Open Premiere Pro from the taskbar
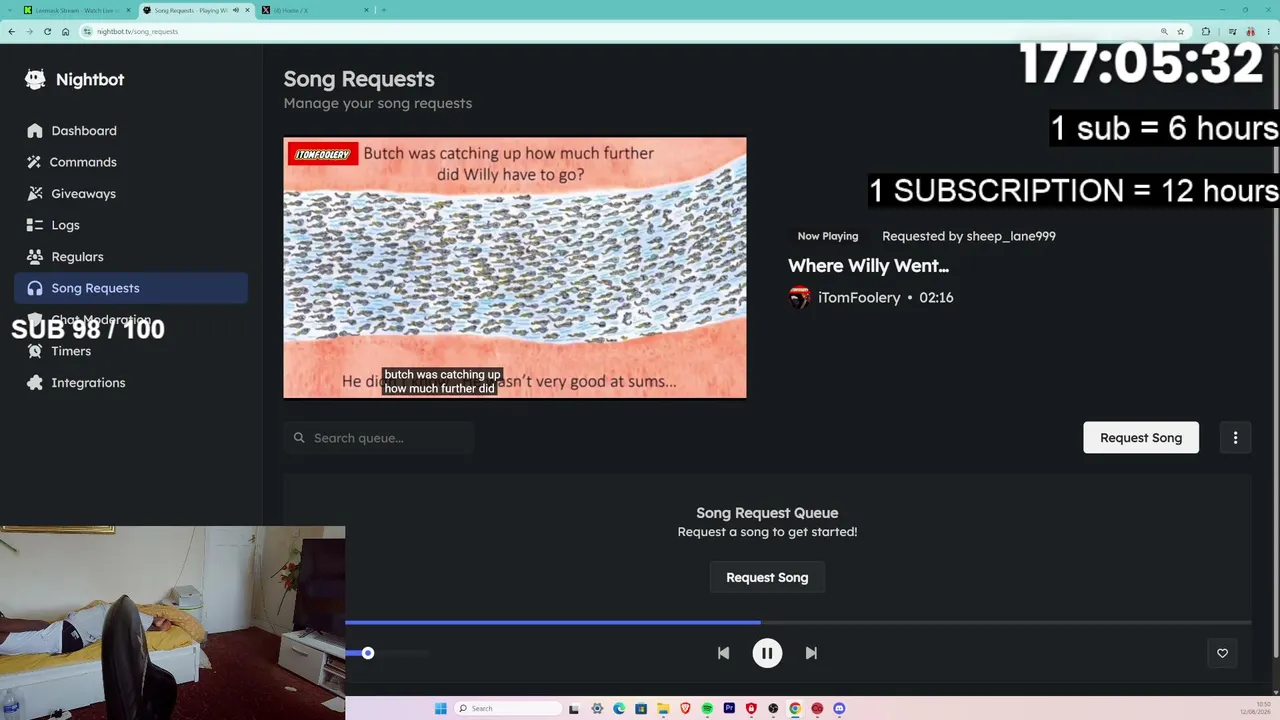The image size is (1280, 720). pos(729,709)
